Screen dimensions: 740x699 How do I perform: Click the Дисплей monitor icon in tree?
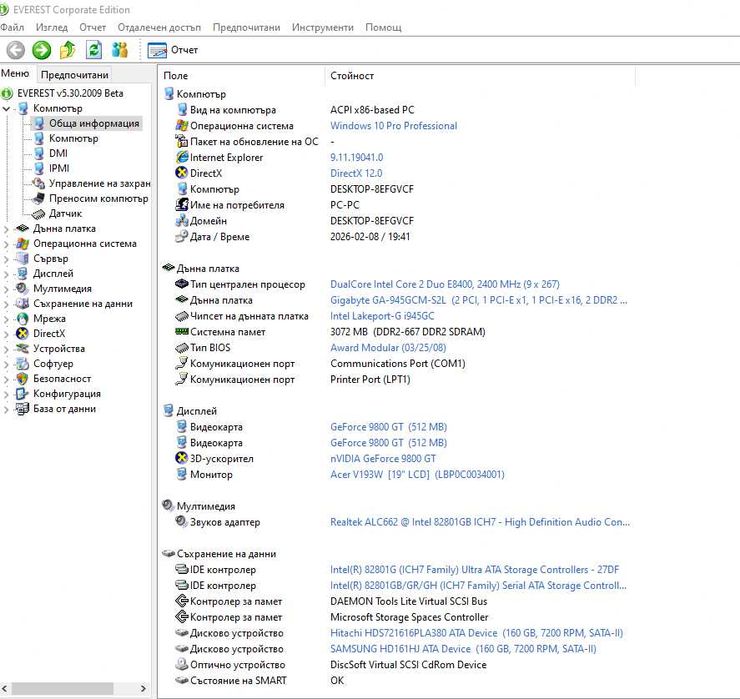pos(22,273)
